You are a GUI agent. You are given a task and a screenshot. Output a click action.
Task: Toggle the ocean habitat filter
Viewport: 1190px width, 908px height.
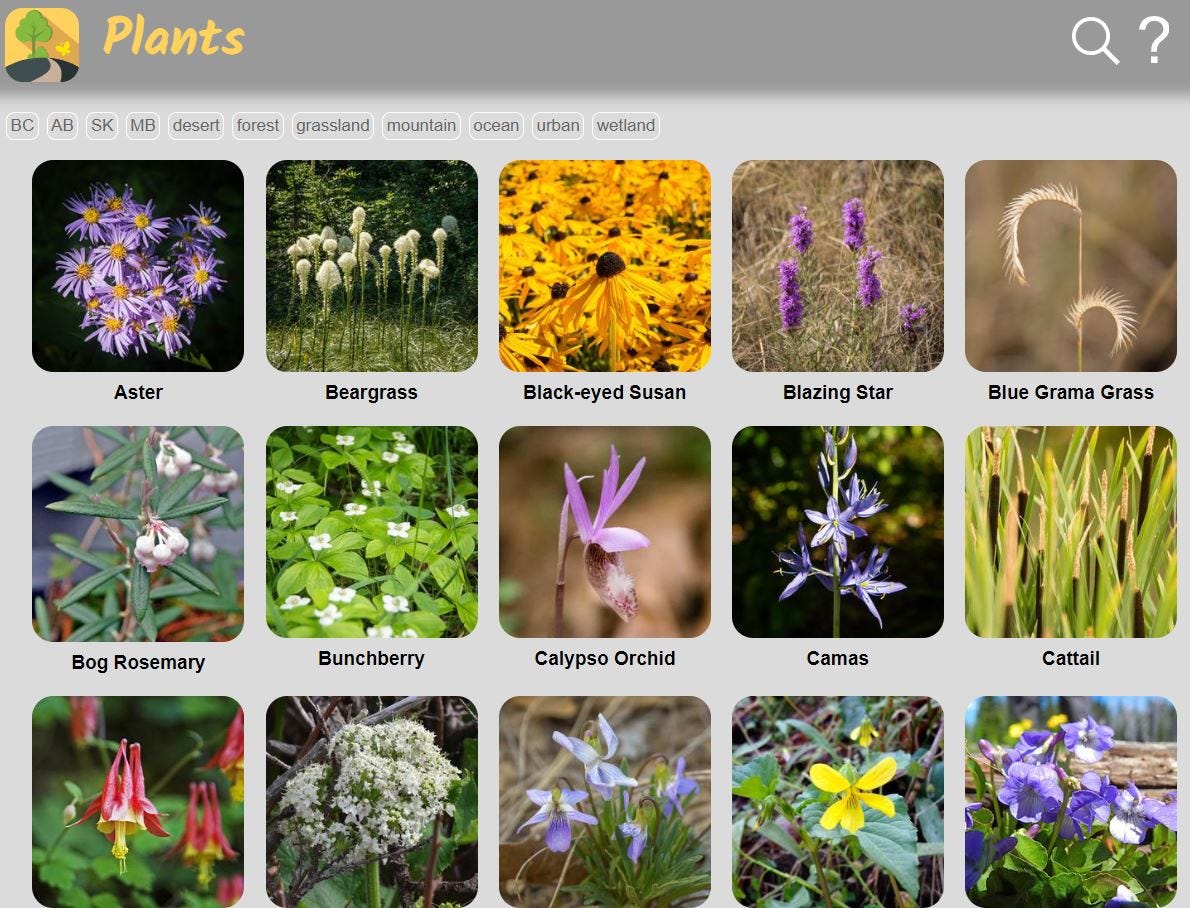496,125
